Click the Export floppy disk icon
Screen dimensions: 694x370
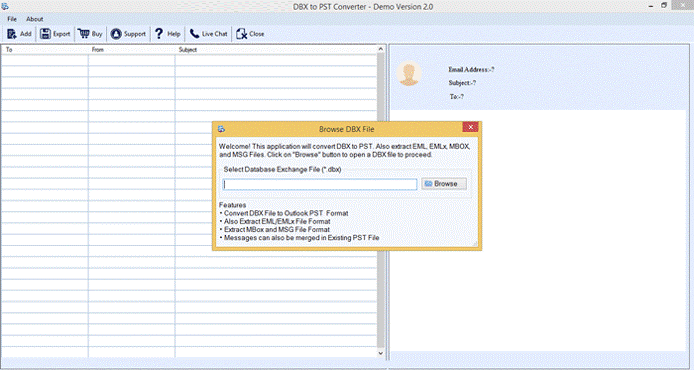[45, 34]
